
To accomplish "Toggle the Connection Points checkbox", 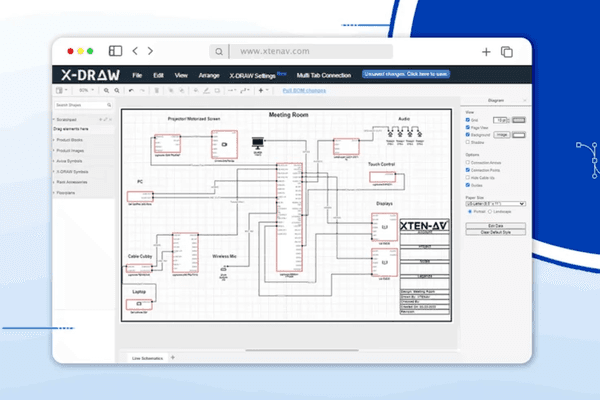I will [x=468, y=170].
